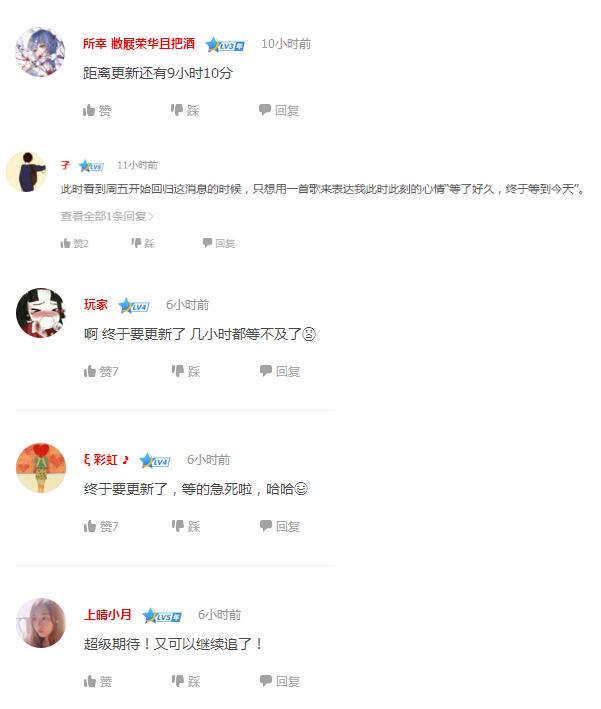
Task: Expand 查看全部1条回复 replies
Action: tap(107, 217)
